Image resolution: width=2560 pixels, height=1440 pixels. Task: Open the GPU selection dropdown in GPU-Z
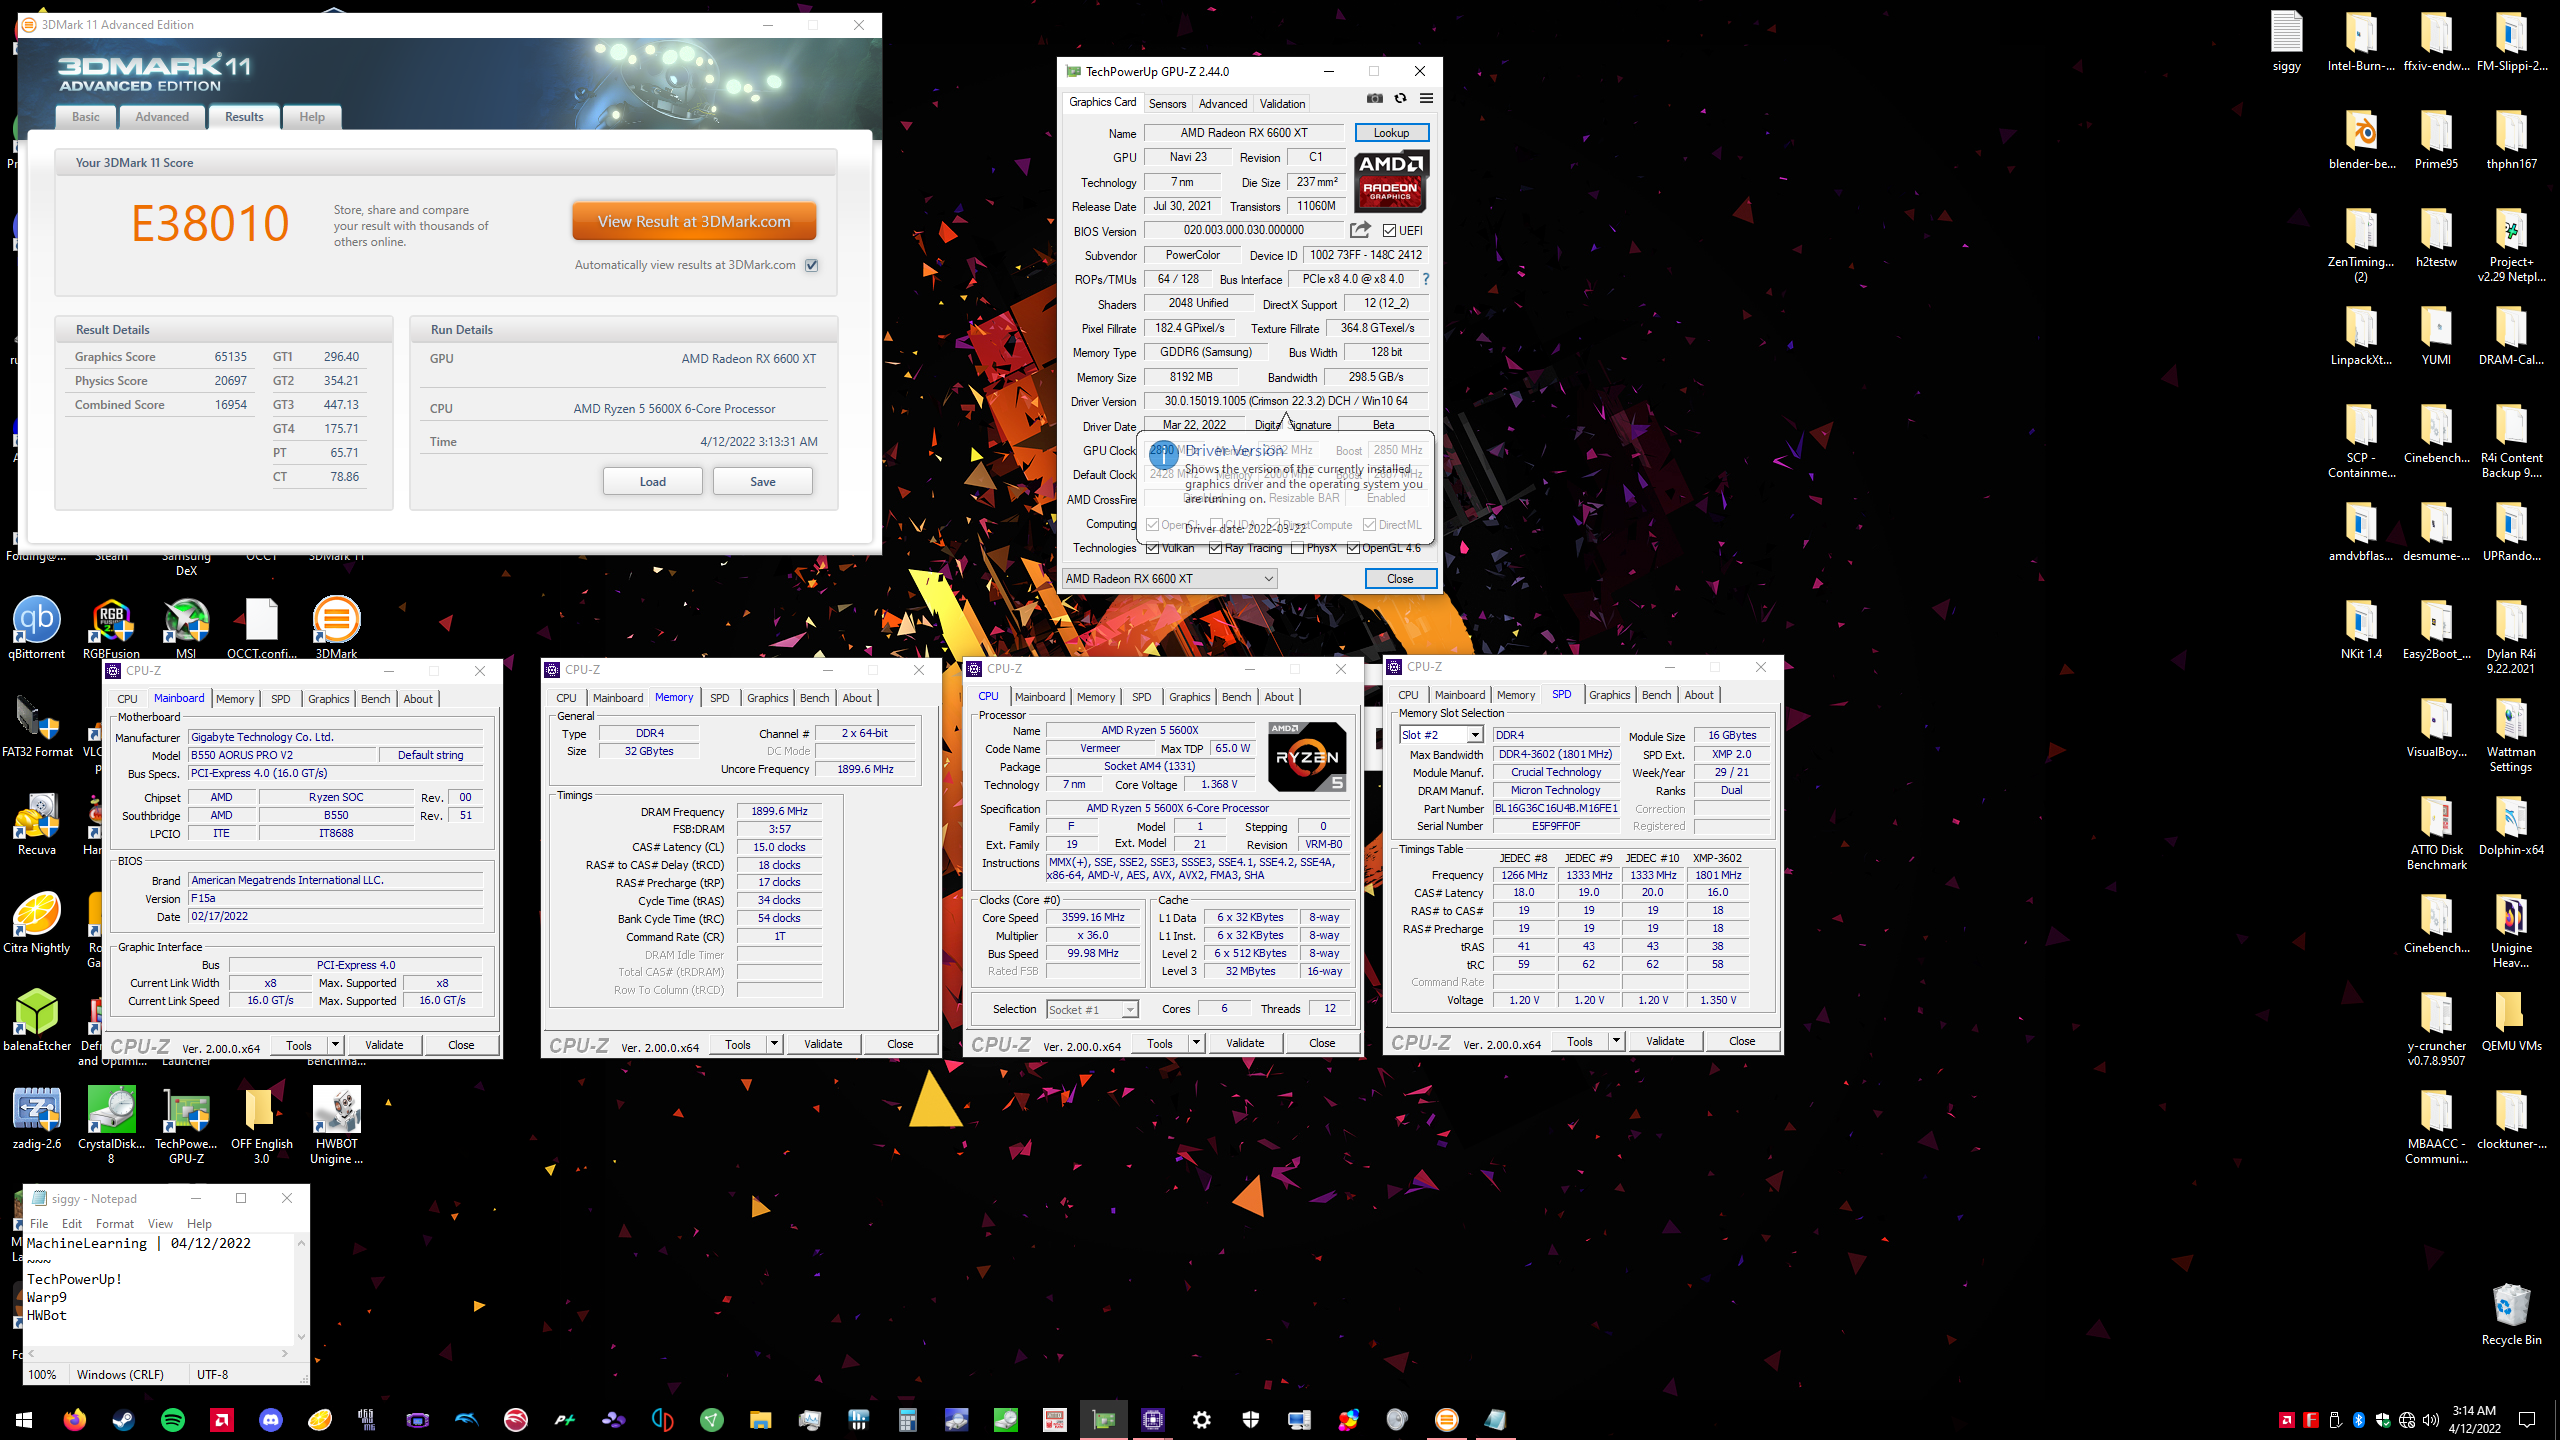pos(1170,578)
